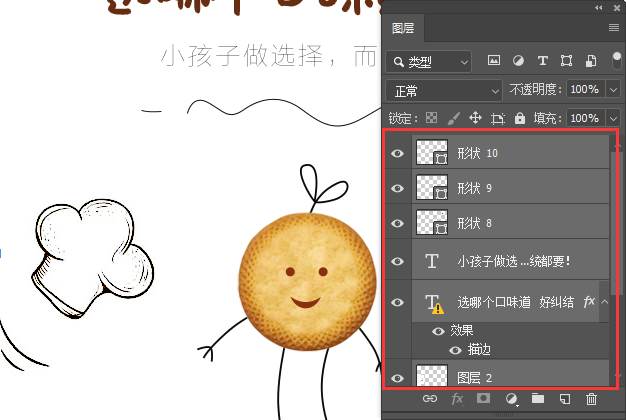The width and height of the screenshot is (626, 420).
Task: Add a layer style with fx button
Action: click(x=457, y=399)
